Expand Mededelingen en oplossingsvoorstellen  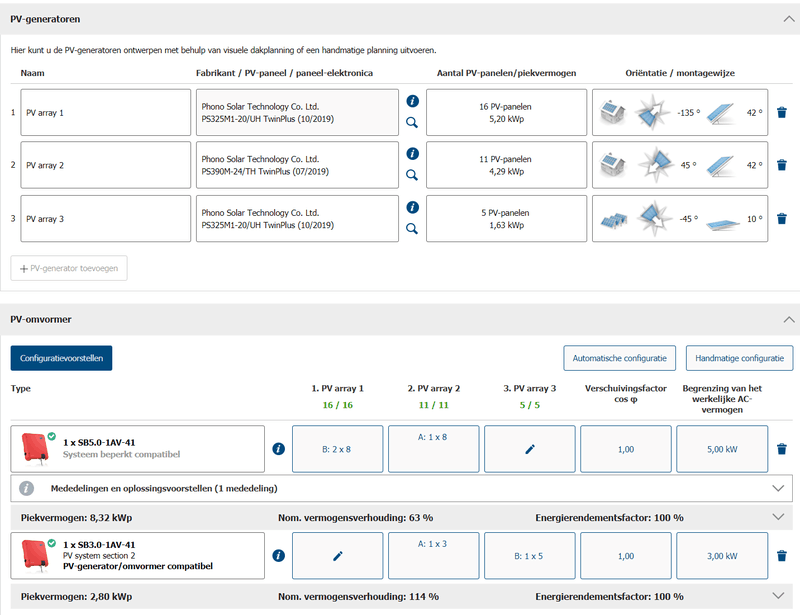pos(779,488)
